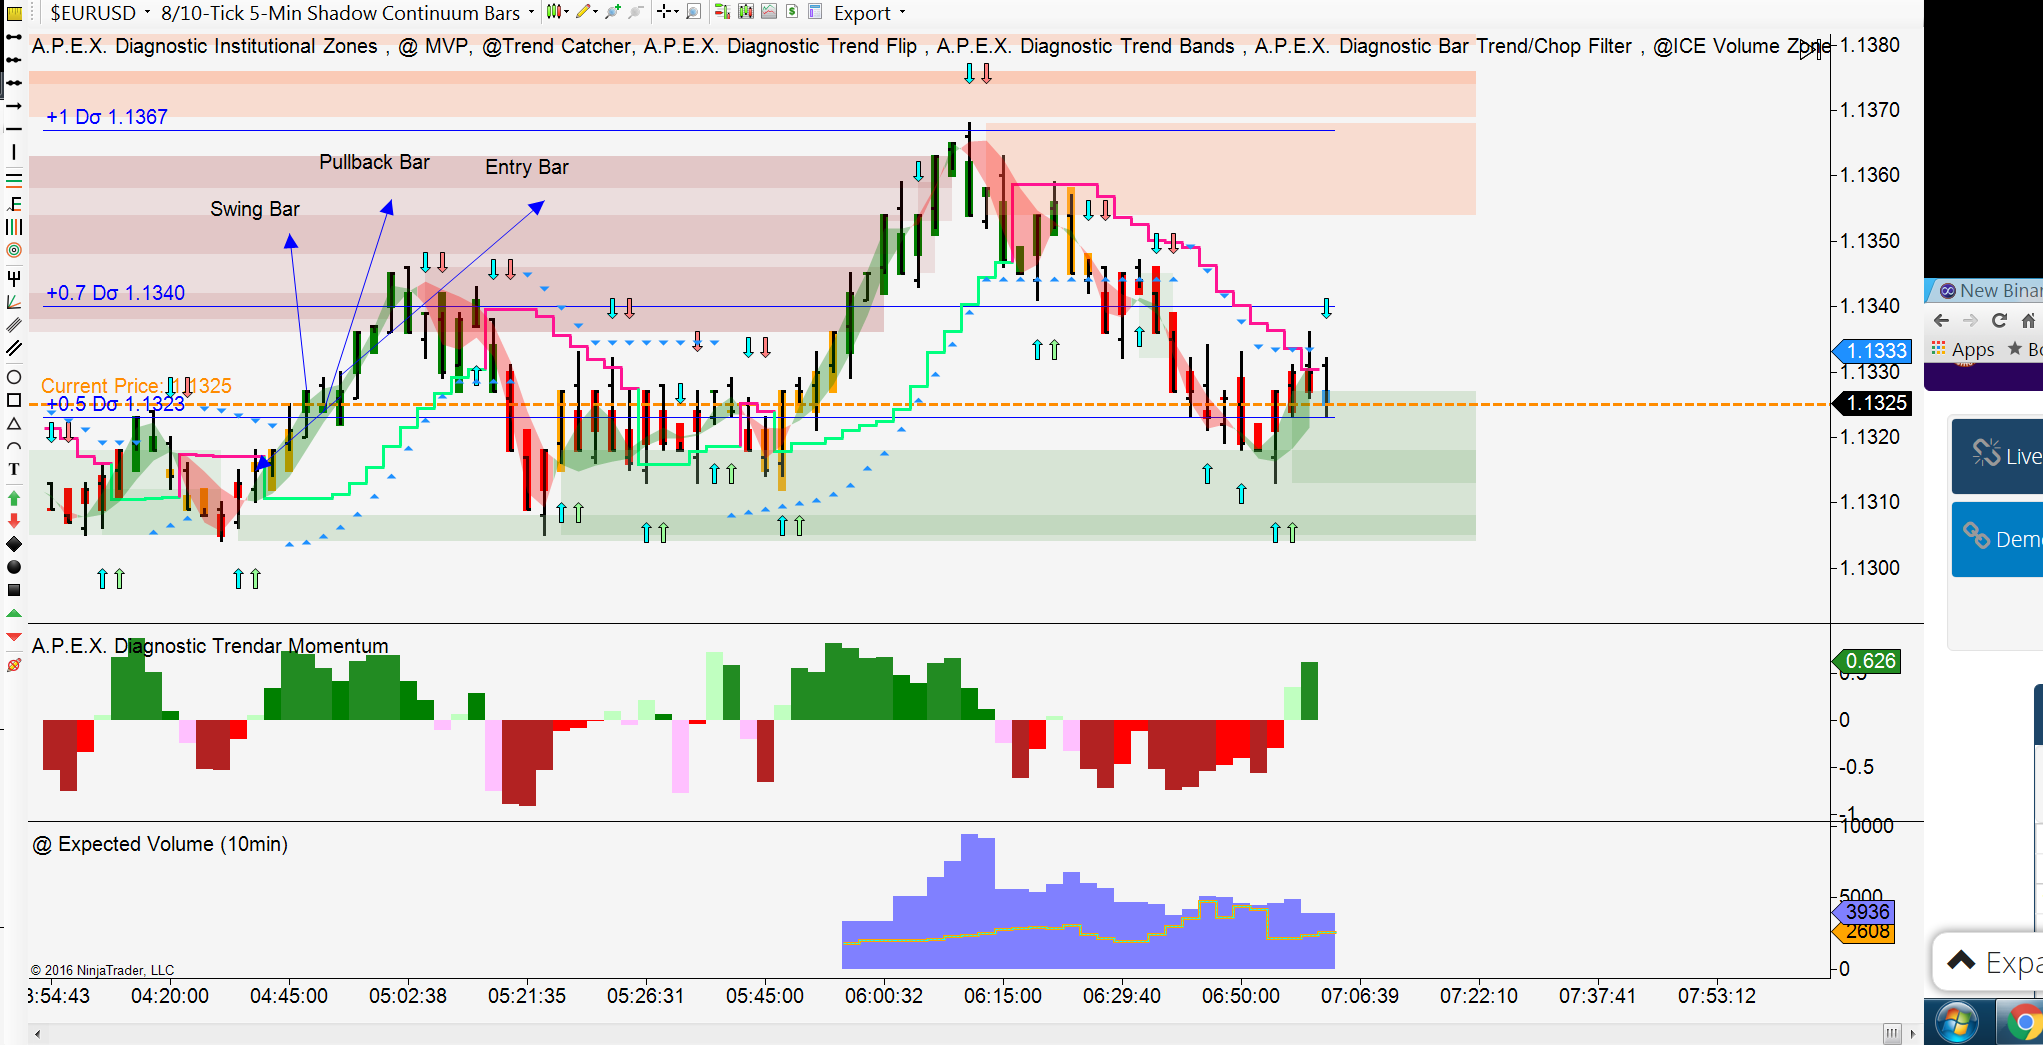Open the Windows Start menu
The width and height of the screenshot is (2043, 1045).
(x=1956, y=1023)
